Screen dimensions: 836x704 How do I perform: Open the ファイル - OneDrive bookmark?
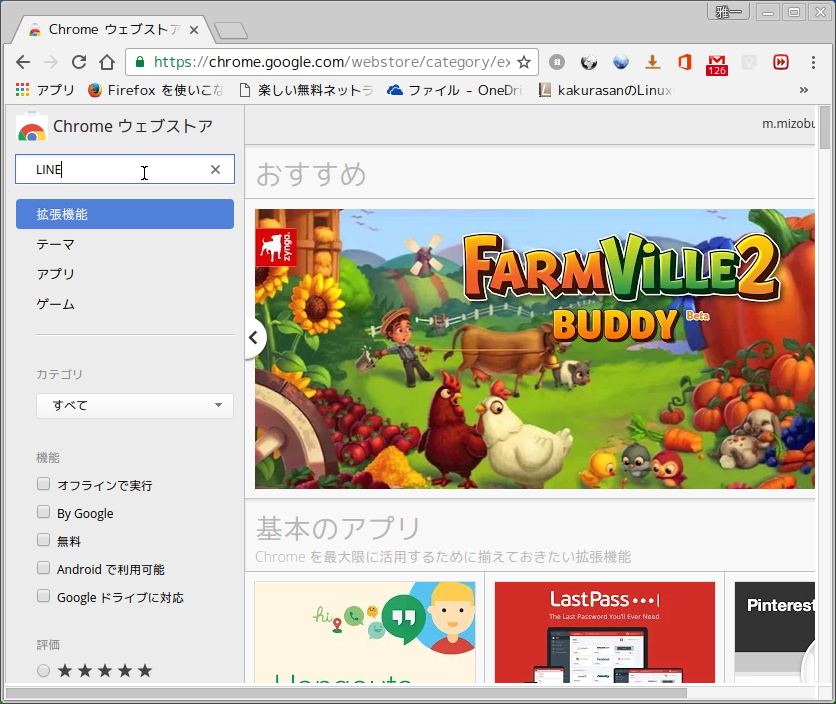pyautogui.click(x=455, y=90)
